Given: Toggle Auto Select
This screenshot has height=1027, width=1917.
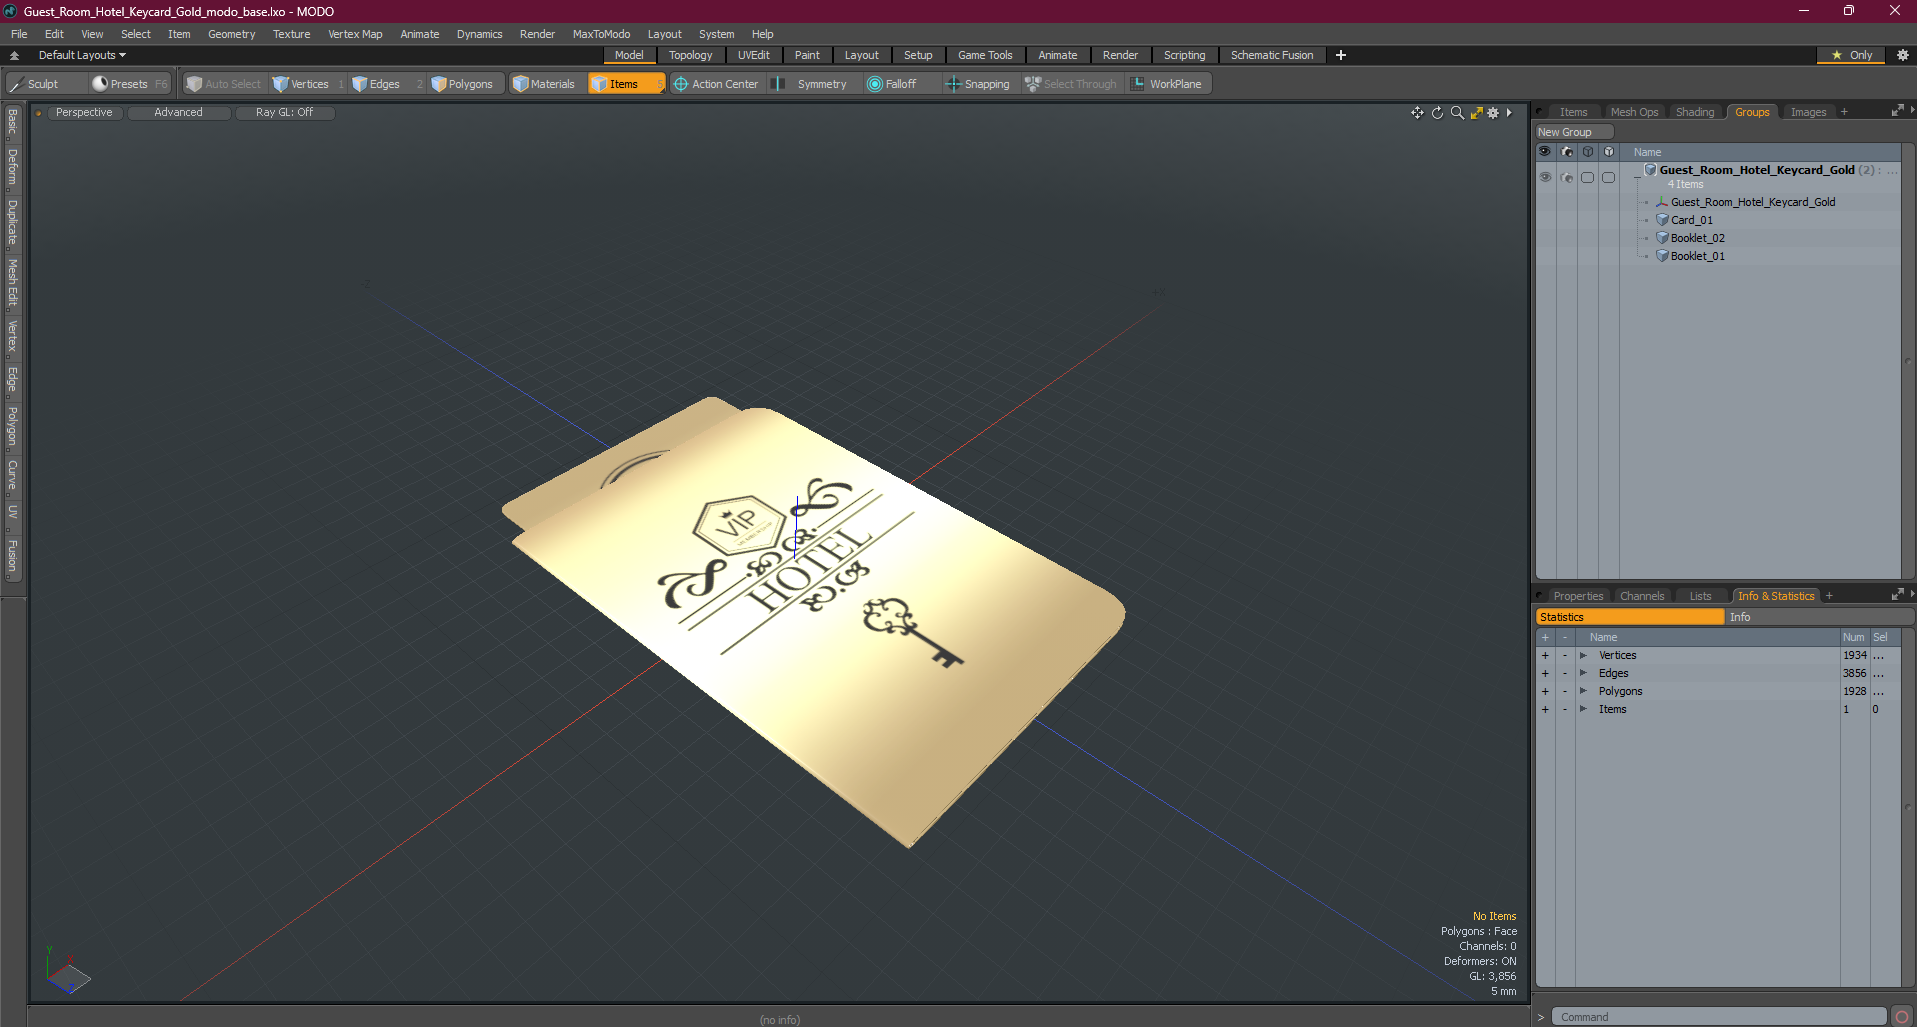Looking at the screenshot, I should click(x=224, y=84).
